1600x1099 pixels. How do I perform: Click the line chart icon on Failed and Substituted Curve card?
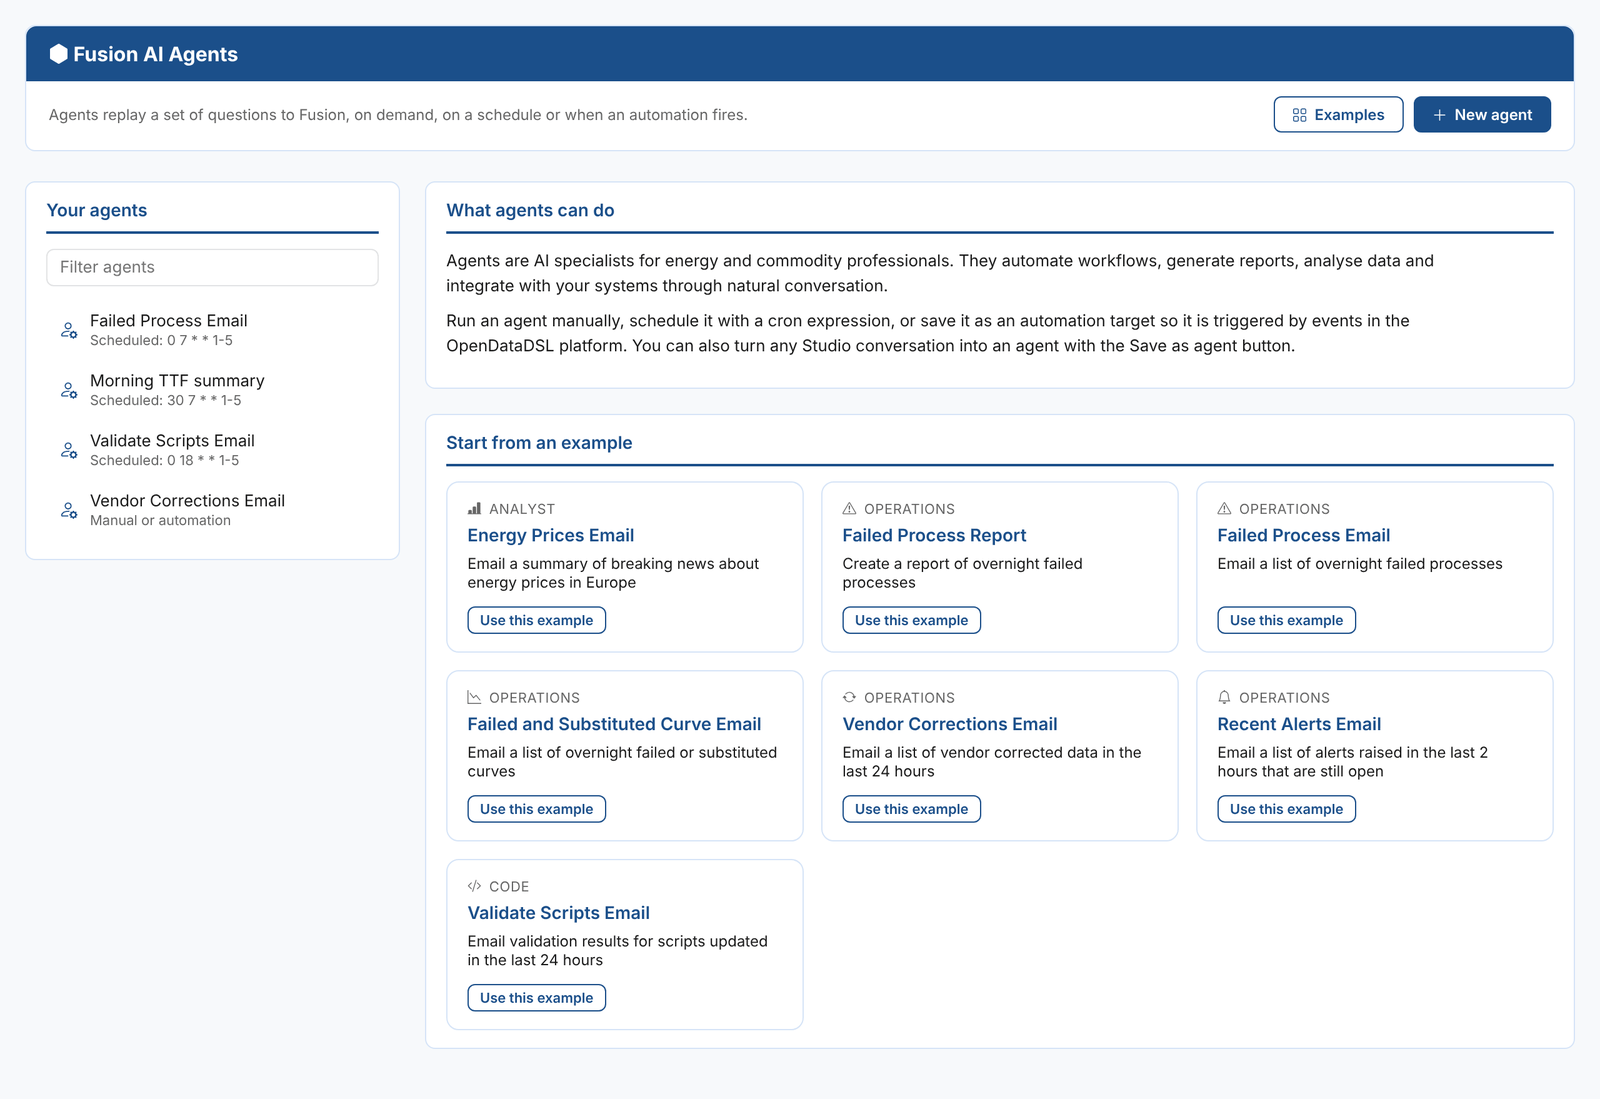pyautogui.click(x=475, y=698)
